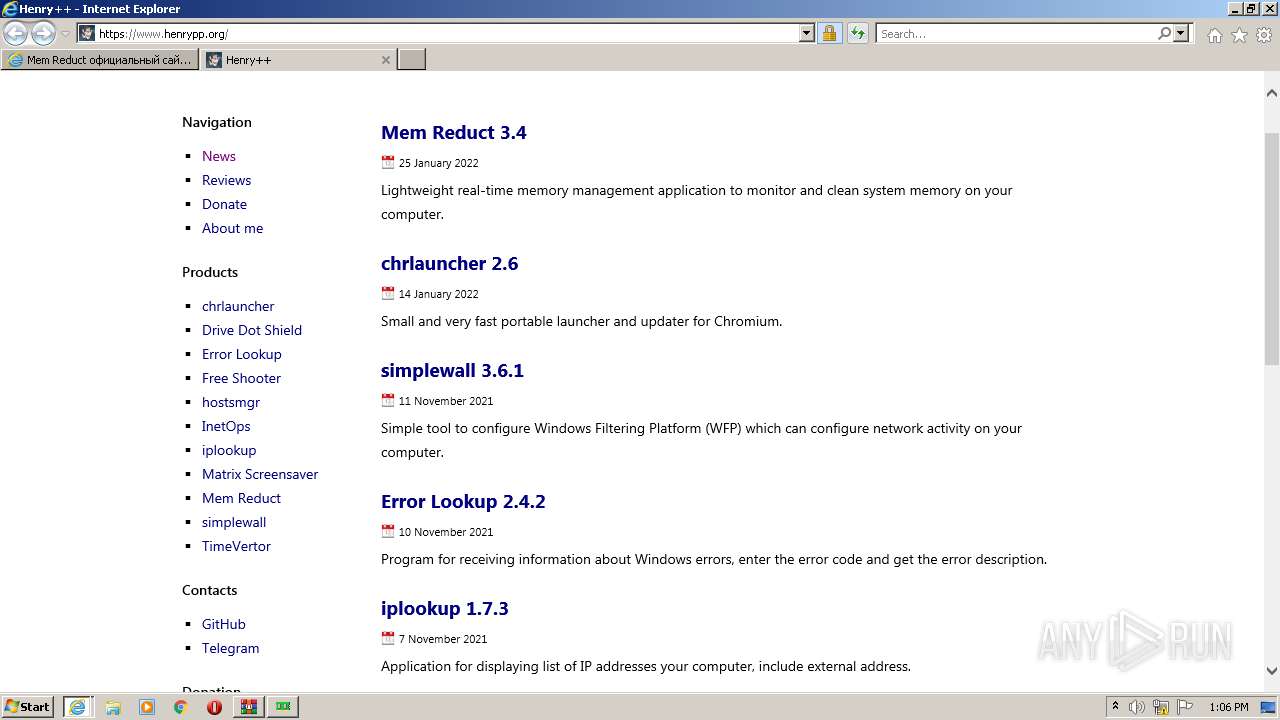
Task: Click Internet Explorer taskbar icon
Action: (77, 707)
